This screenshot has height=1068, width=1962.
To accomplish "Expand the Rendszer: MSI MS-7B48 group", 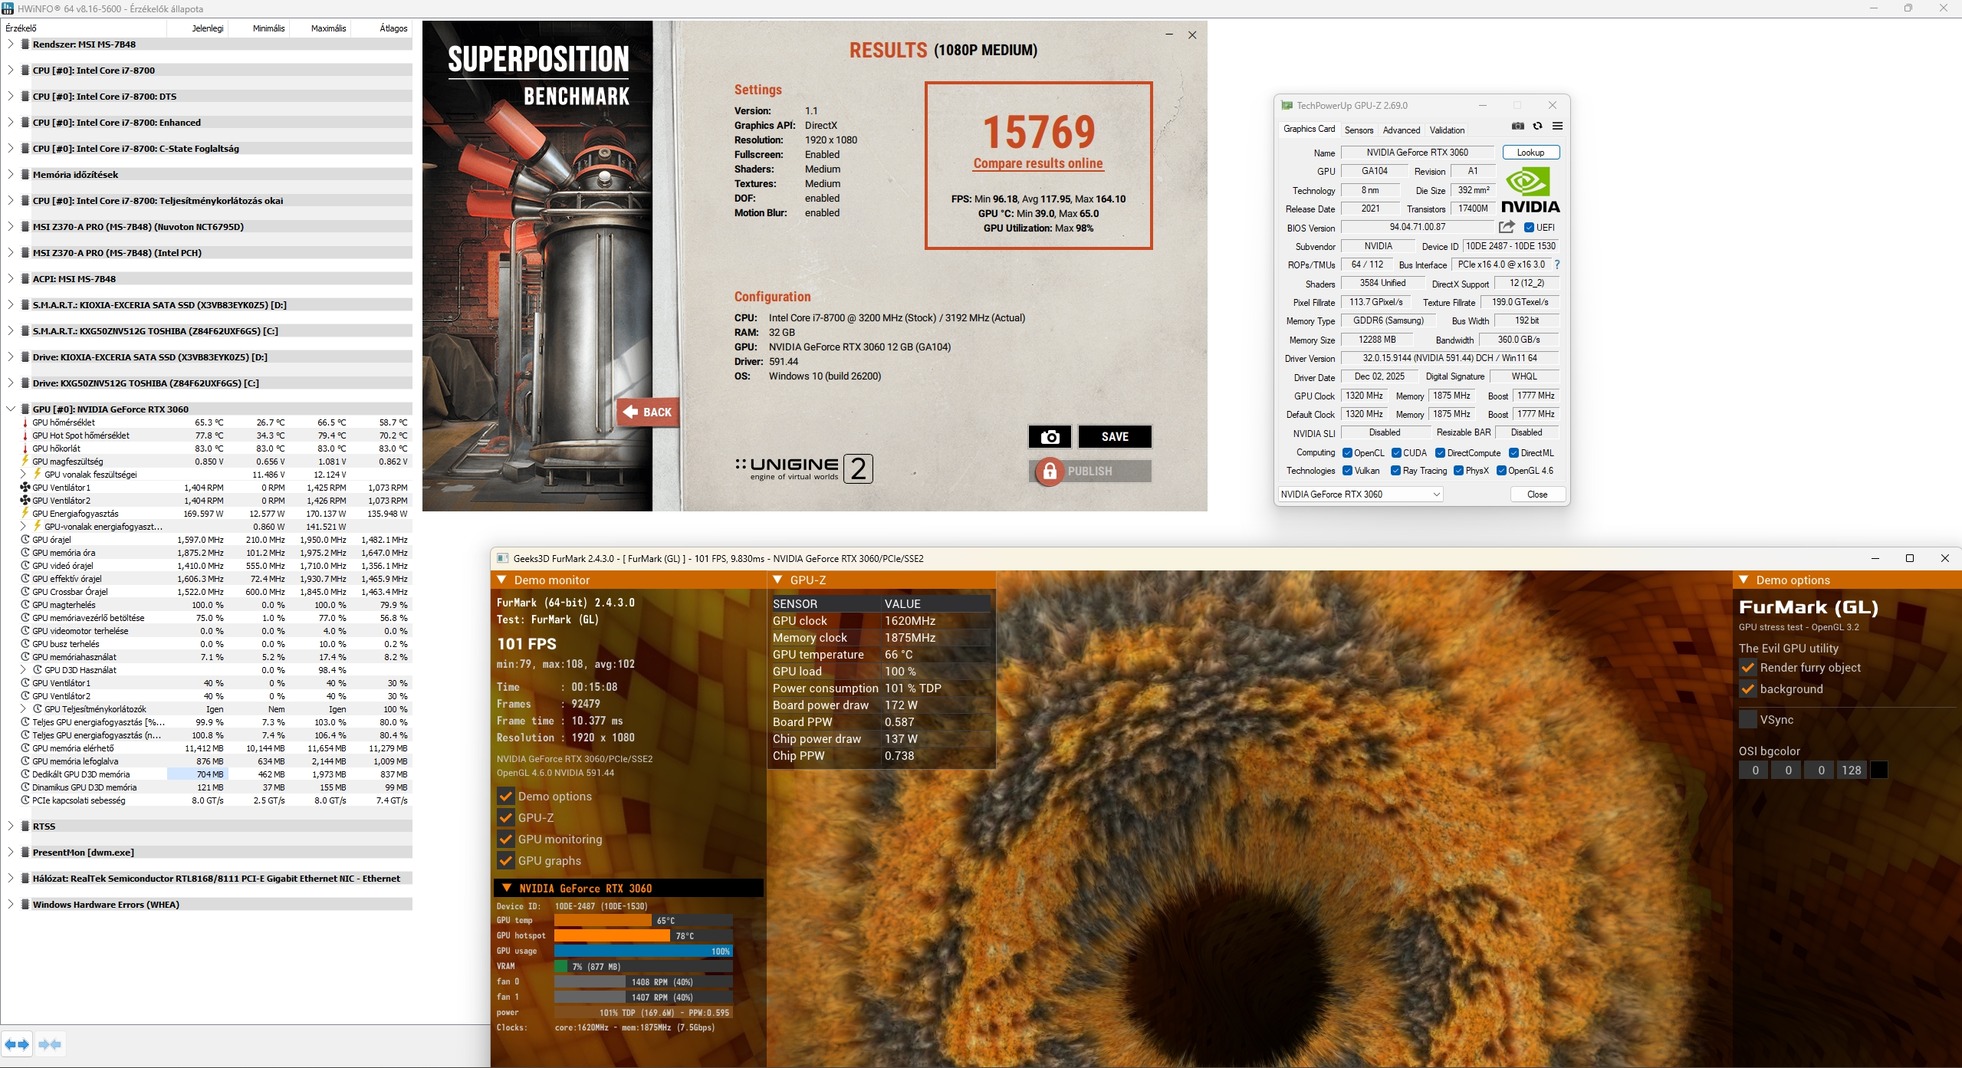I will tap(11, 44).
